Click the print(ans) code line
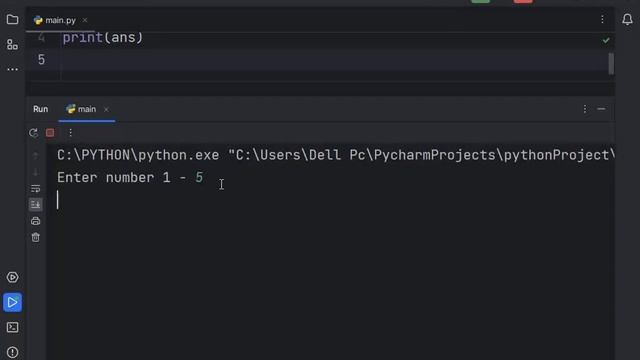This screenshot has width=640, height=360. pos(103,38)
